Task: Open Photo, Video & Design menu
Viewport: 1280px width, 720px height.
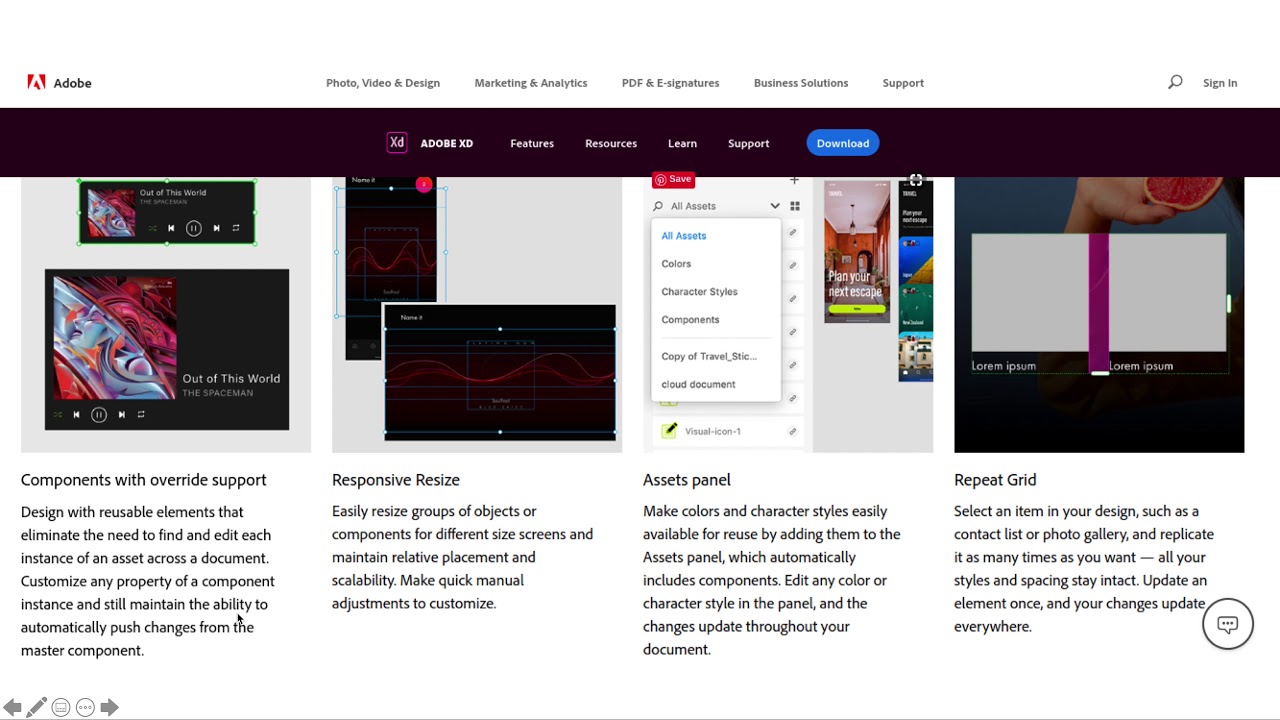Action: point(383,83)
